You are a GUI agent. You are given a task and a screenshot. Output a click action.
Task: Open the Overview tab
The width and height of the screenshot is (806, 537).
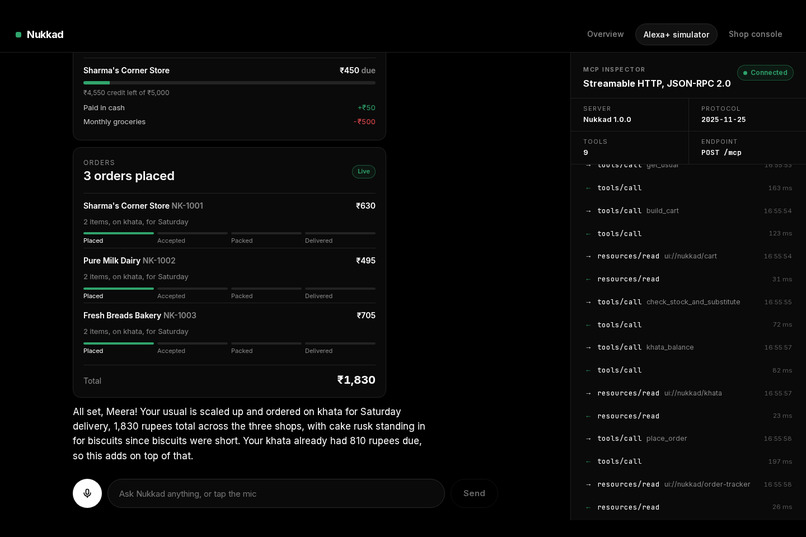[605, 34]
